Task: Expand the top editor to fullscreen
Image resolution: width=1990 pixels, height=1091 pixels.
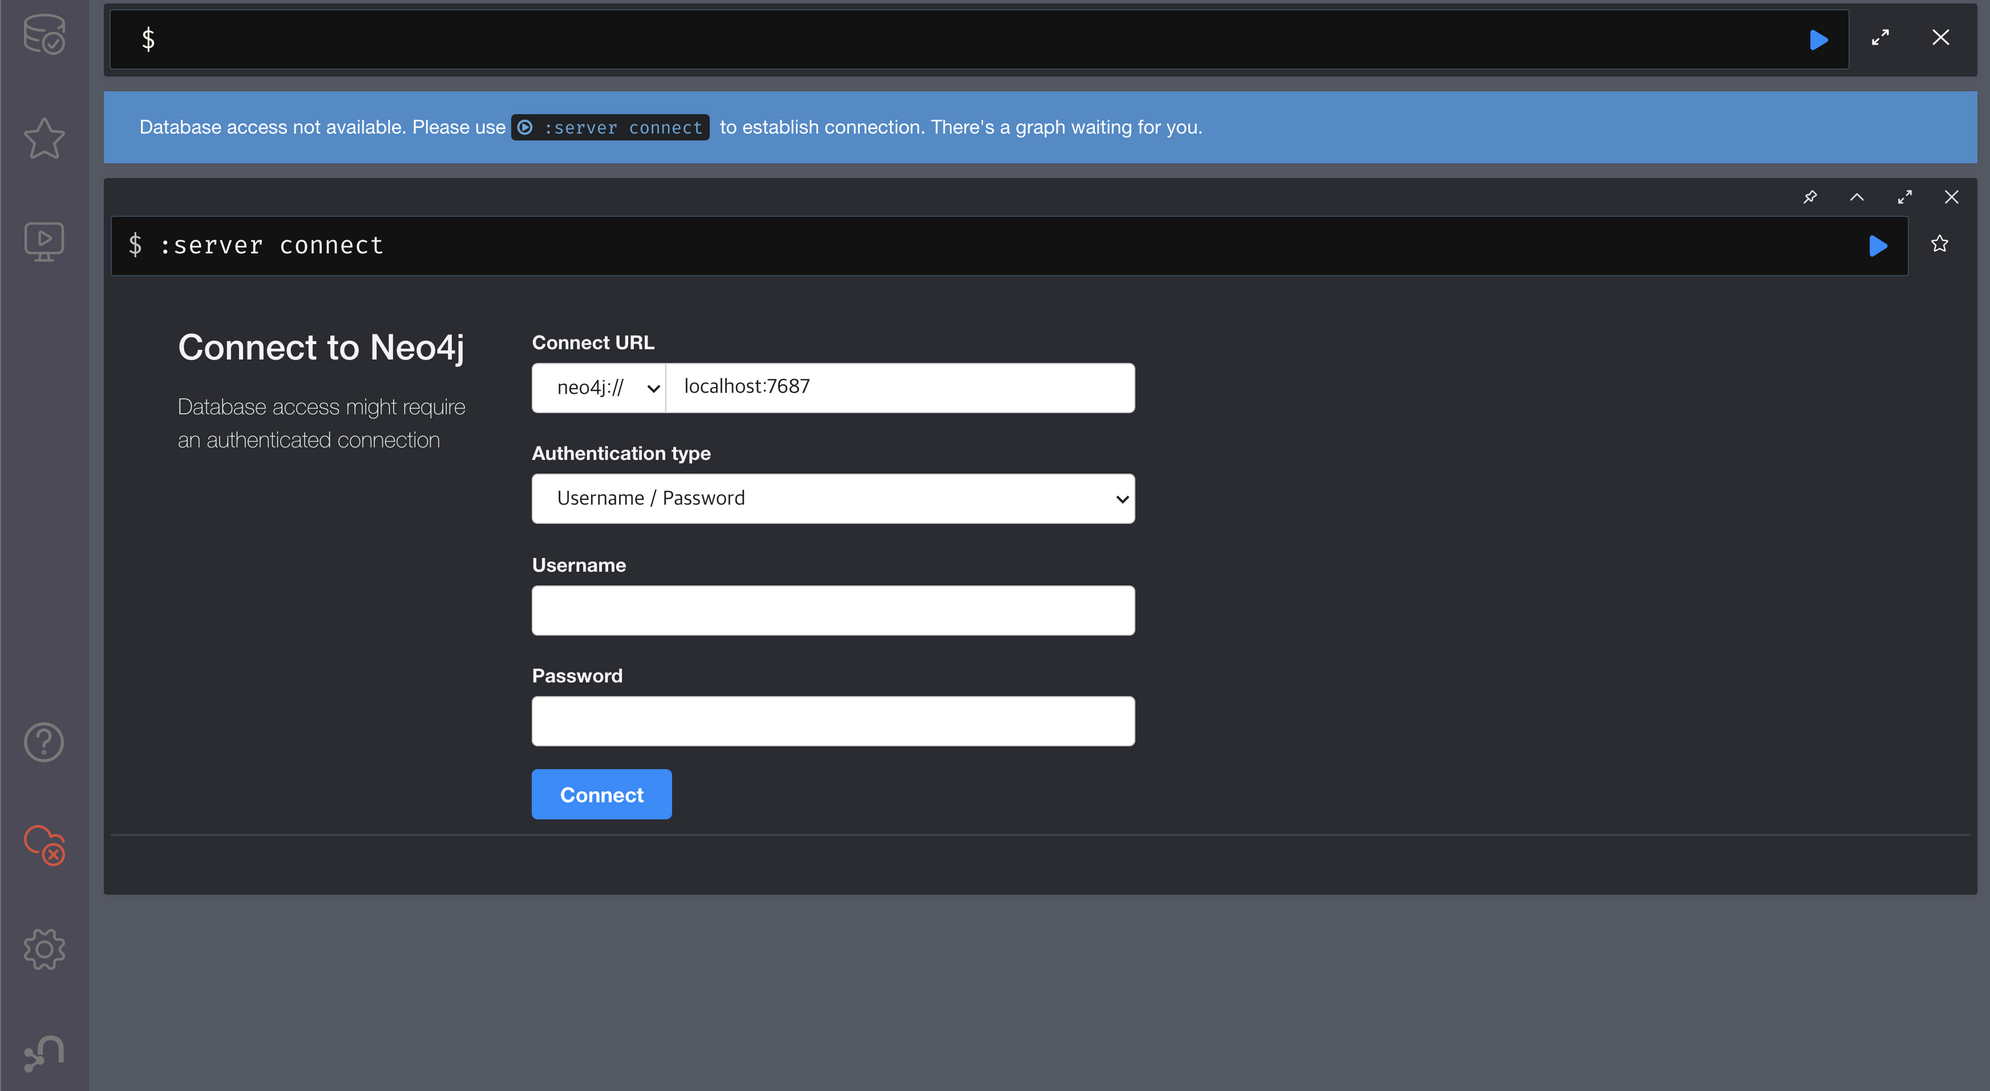Action: click(x=1880, y=38)
